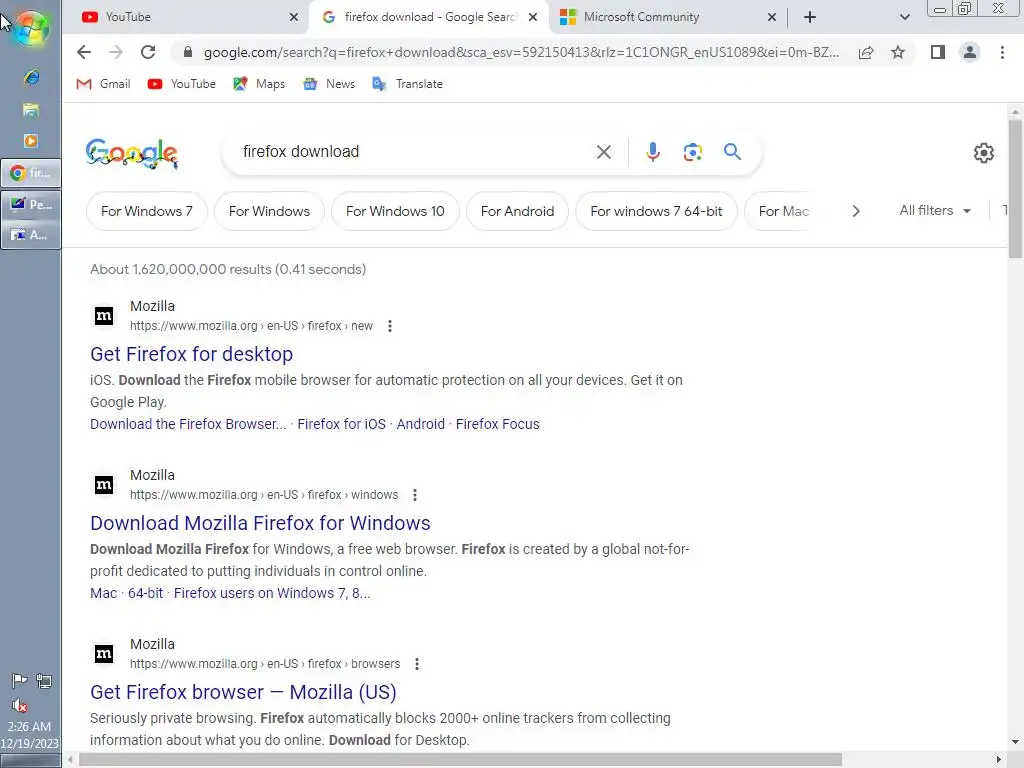Search by image with the Google Lens icon
Image resolution: width=1024 pixels, height=768 pixels.
[x=693, y=152]
